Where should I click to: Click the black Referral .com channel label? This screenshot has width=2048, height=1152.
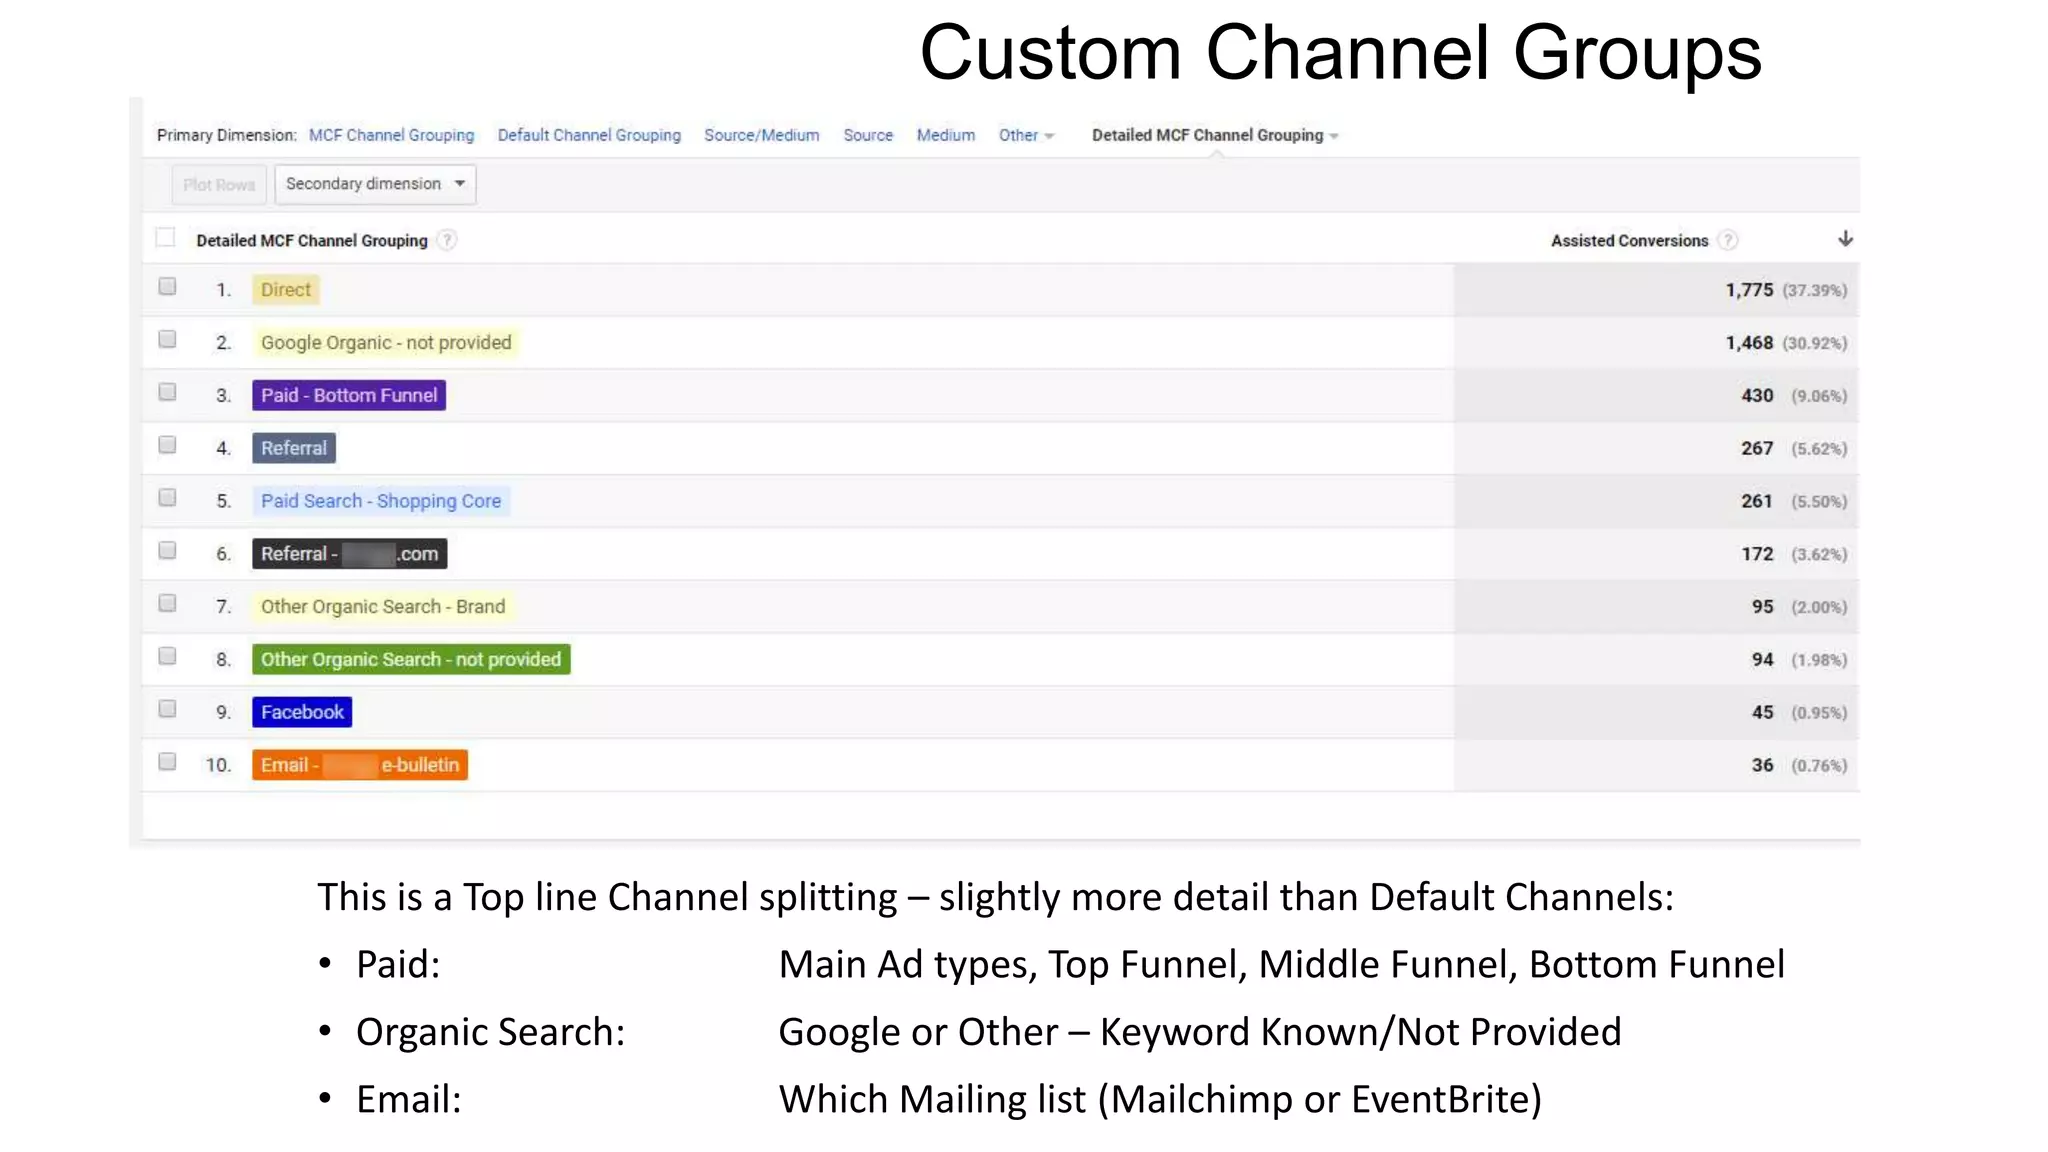tap(349, 554)
